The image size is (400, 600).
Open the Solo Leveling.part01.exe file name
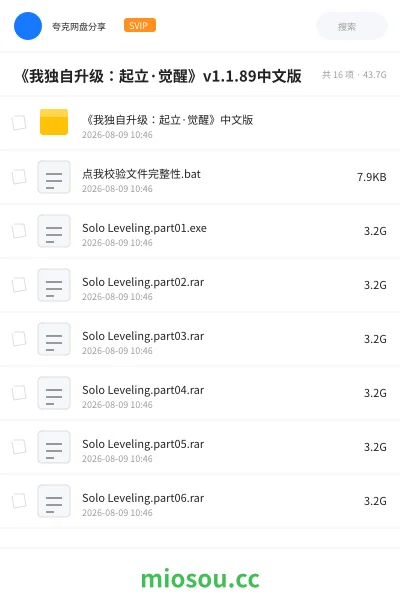tap(144, 228)
